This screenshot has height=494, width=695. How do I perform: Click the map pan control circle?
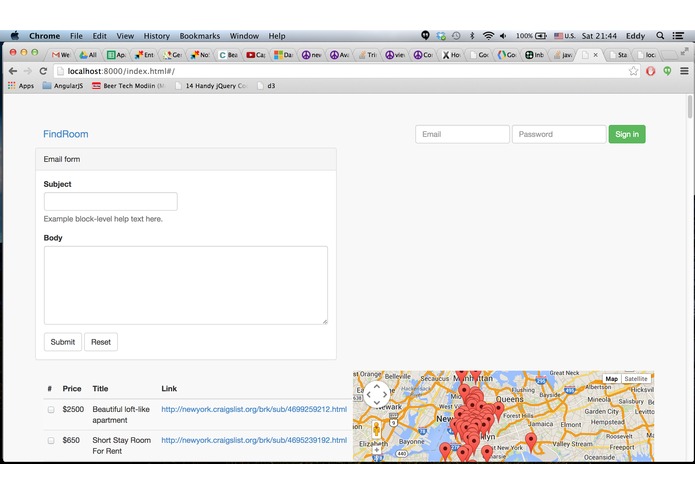377,394
